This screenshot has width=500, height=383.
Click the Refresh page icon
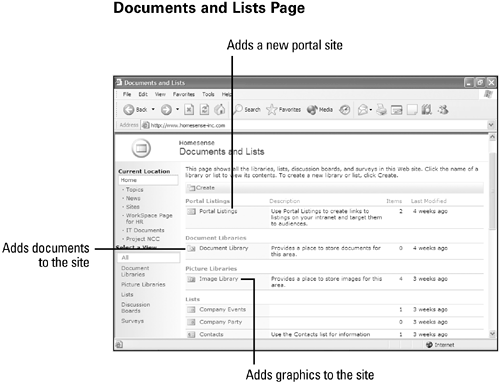tap(204, 109)
